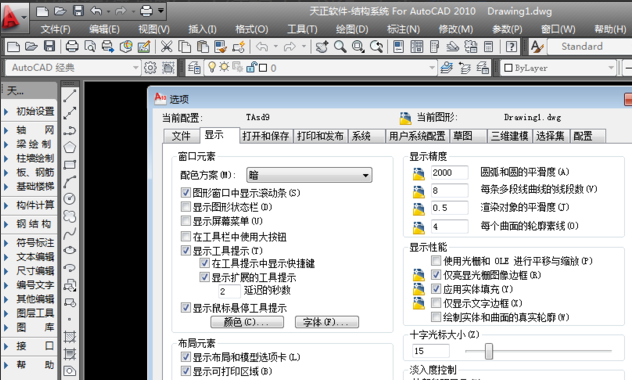Switch to 用户系统配置 tab
Image resolution: width=632 pixels, height=380 pixels.
point(417,136)
